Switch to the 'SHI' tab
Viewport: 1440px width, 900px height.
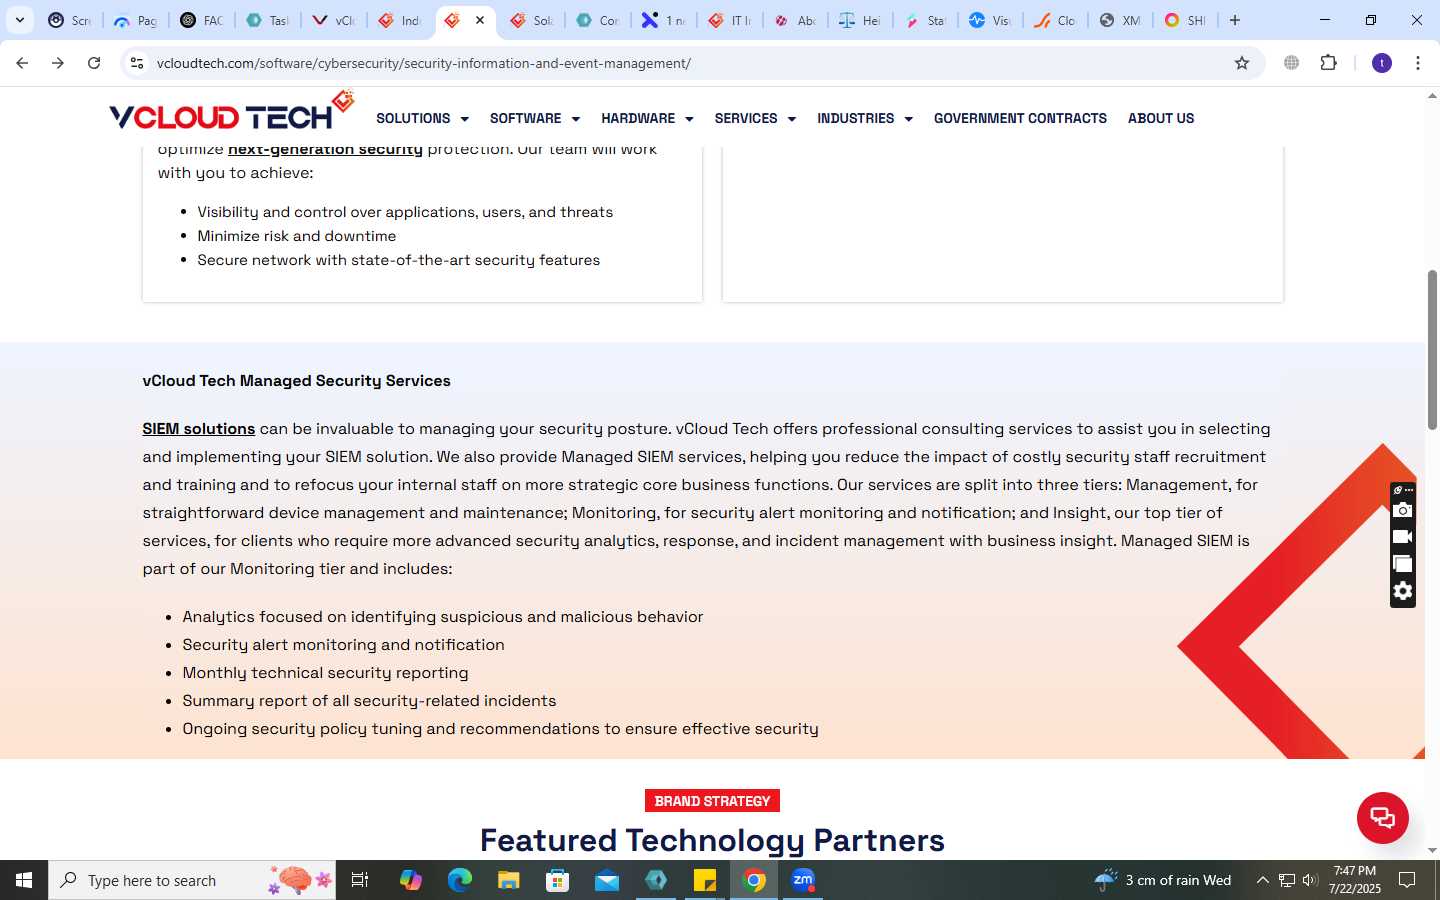coord(1186,20)
